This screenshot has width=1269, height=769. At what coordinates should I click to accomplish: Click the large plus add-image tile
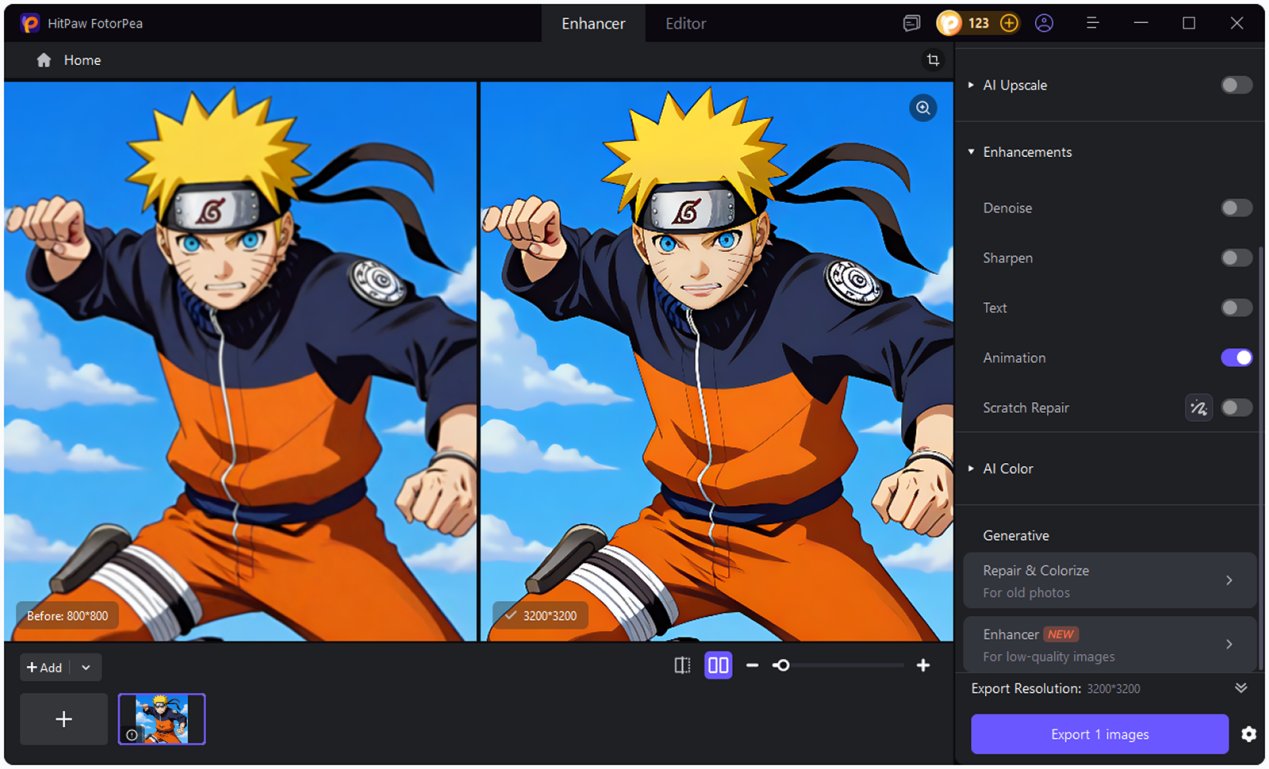pos(64,719)
